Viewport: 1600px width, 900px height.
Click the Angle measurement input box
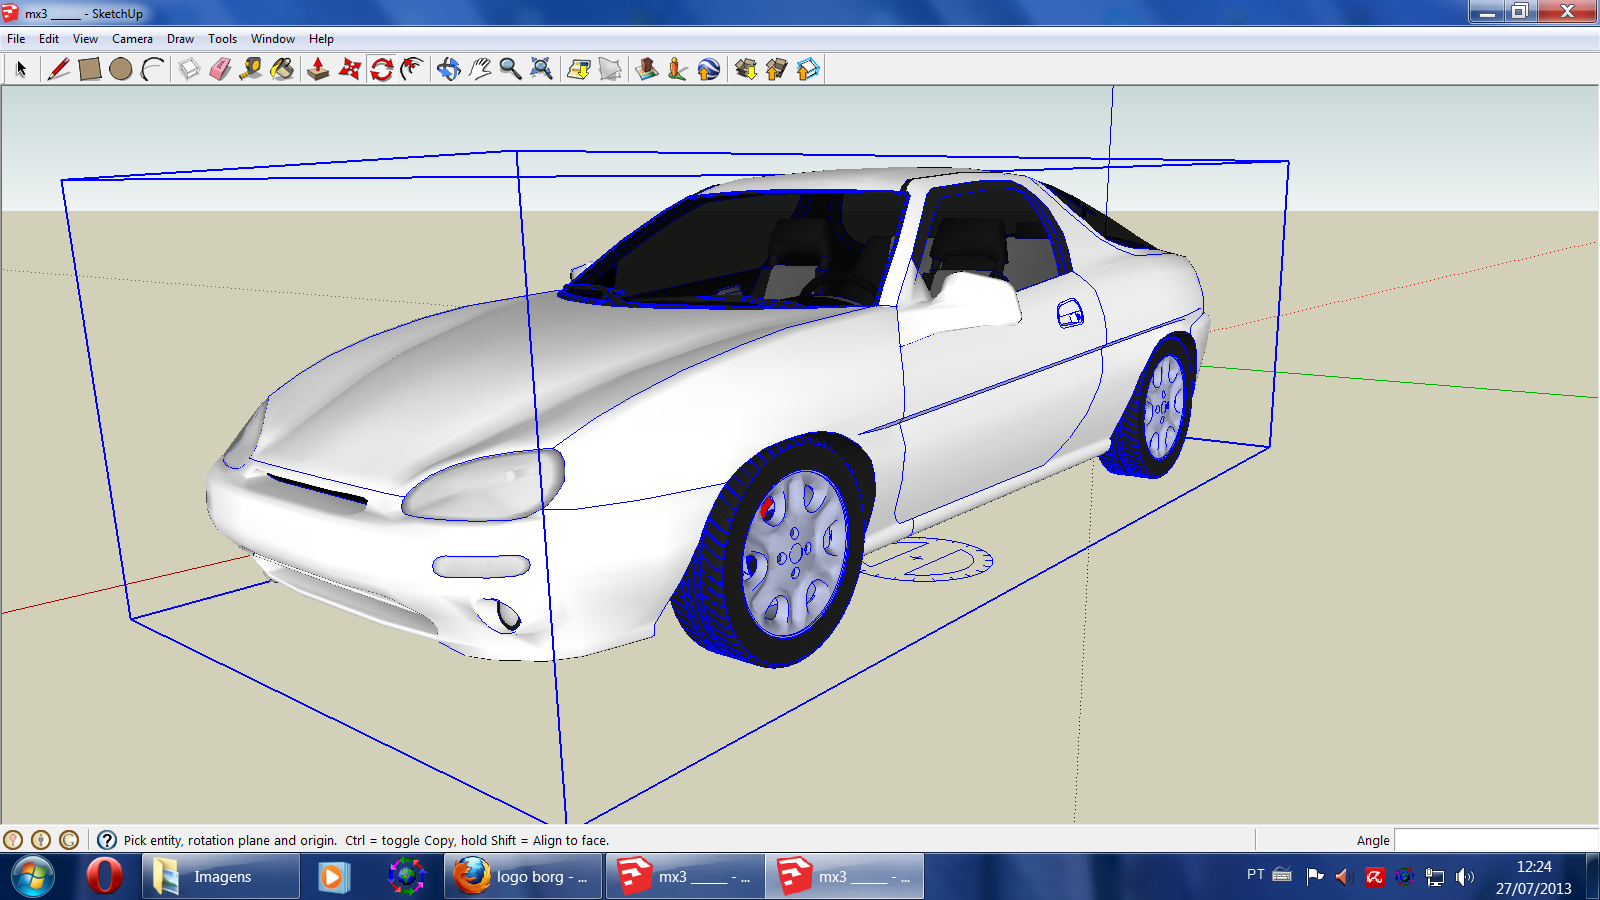tap(1496, 840)
